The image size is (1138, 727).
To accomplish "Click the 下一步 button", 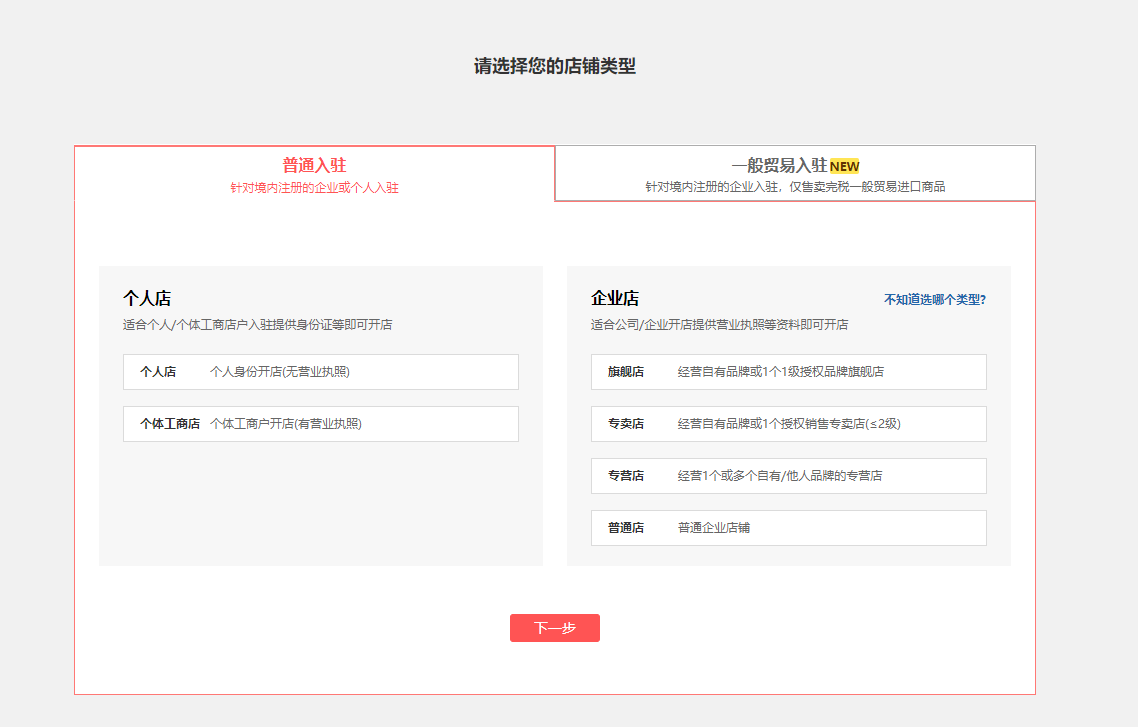I will (555, 628).
